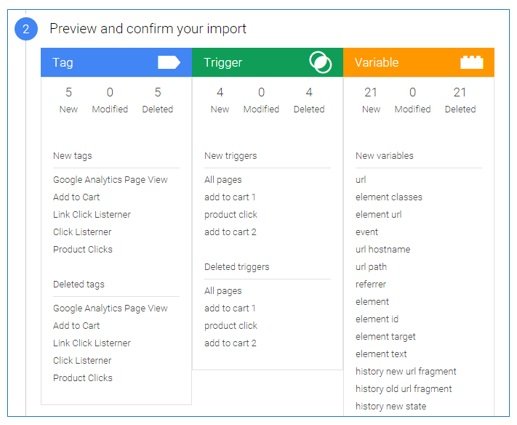Click the 'referrer' variable entry
Image resolution: width=517 pixels, height=425 pixels.
[371, 284]
